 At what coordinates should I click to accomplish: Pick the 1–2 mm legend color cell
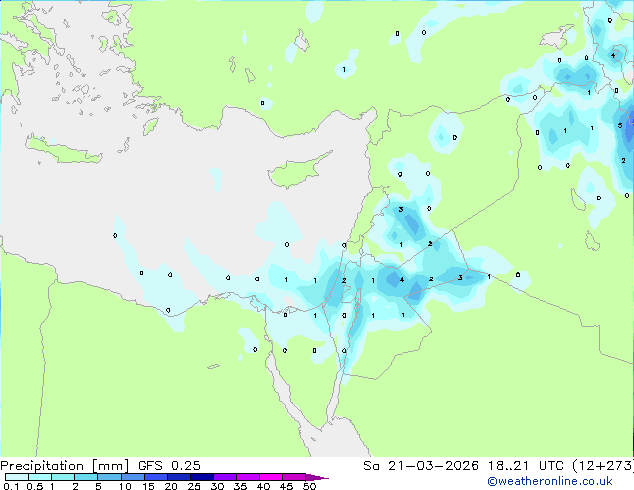(63, 477)
